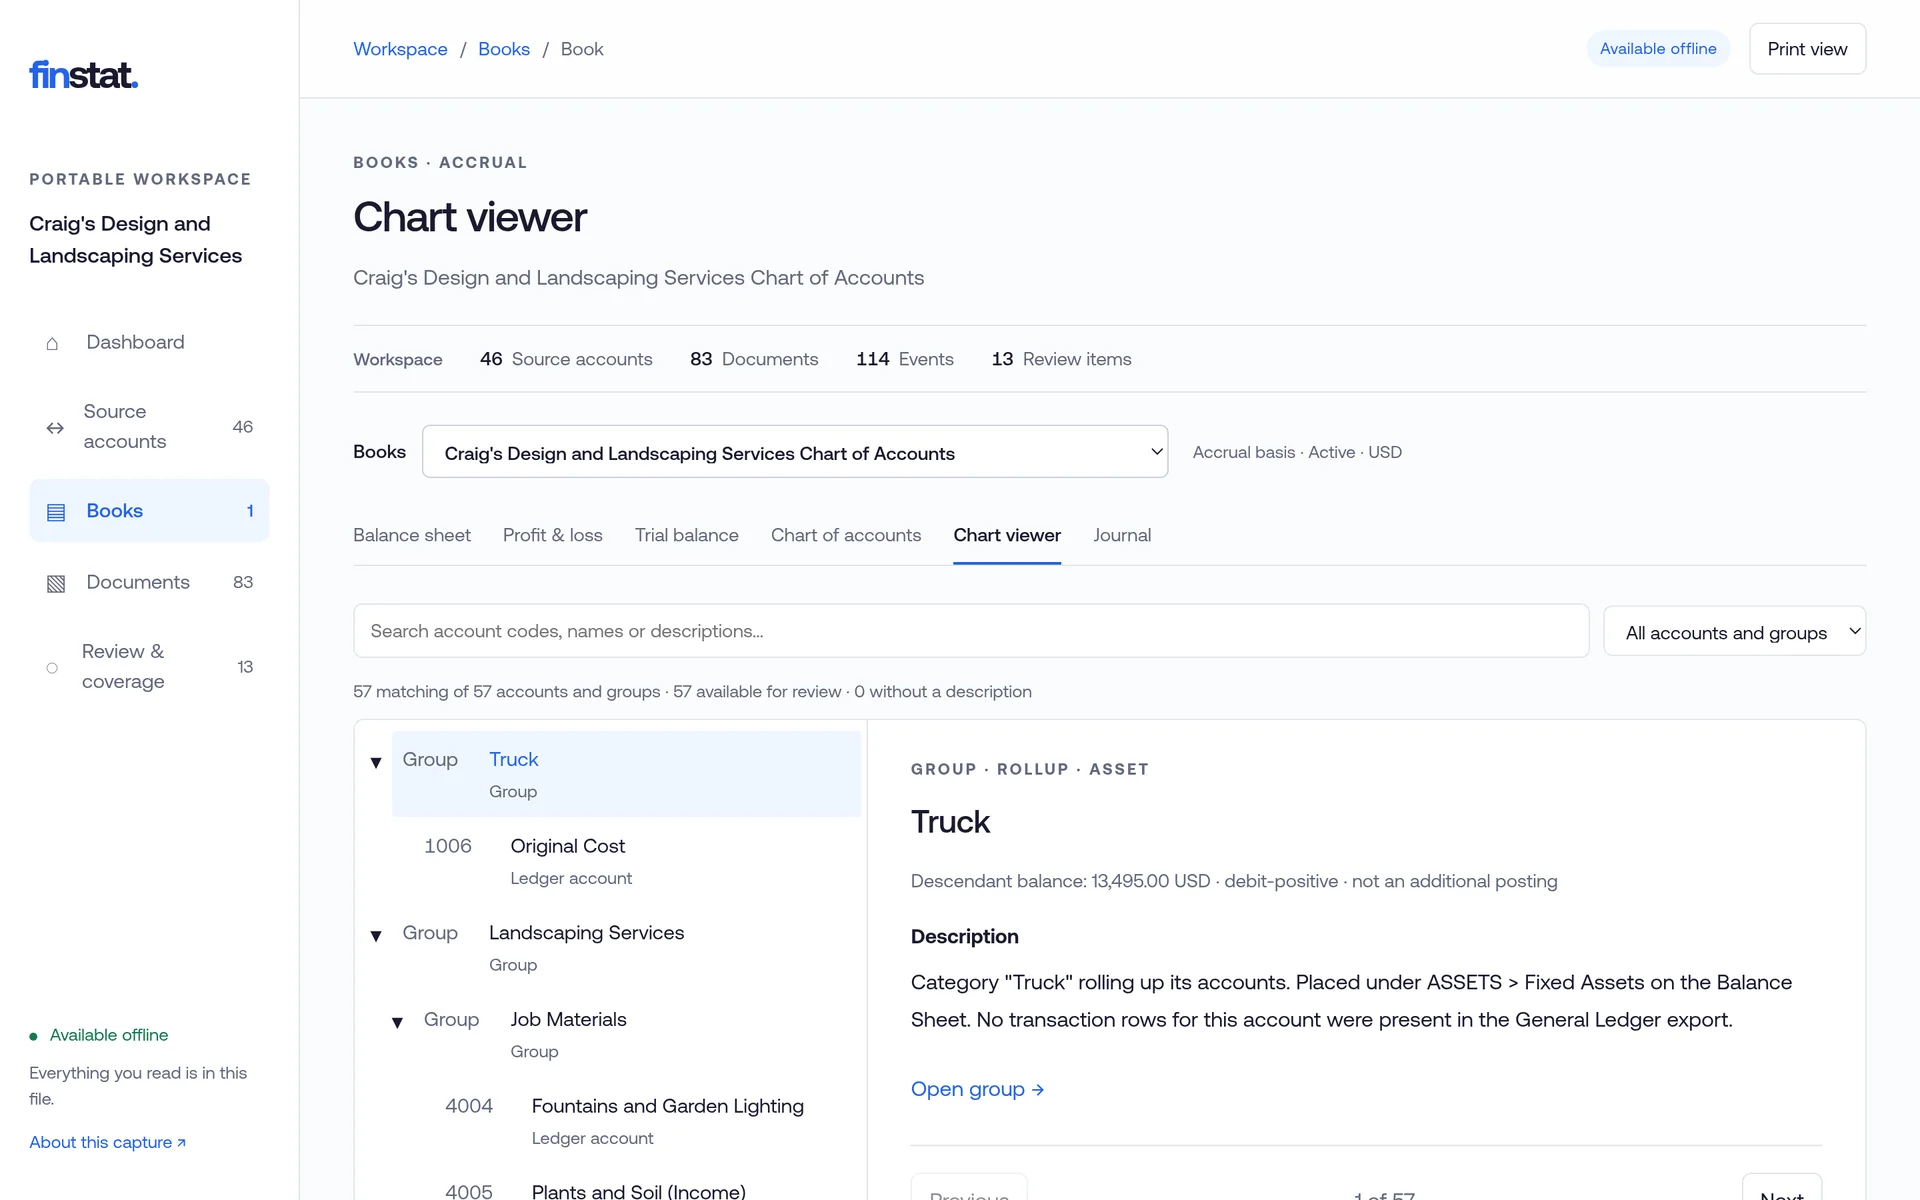The width and height of the screenshot is (1920, 1200).
Task: Switch to the Balance sheet tab
Action: 412,535
